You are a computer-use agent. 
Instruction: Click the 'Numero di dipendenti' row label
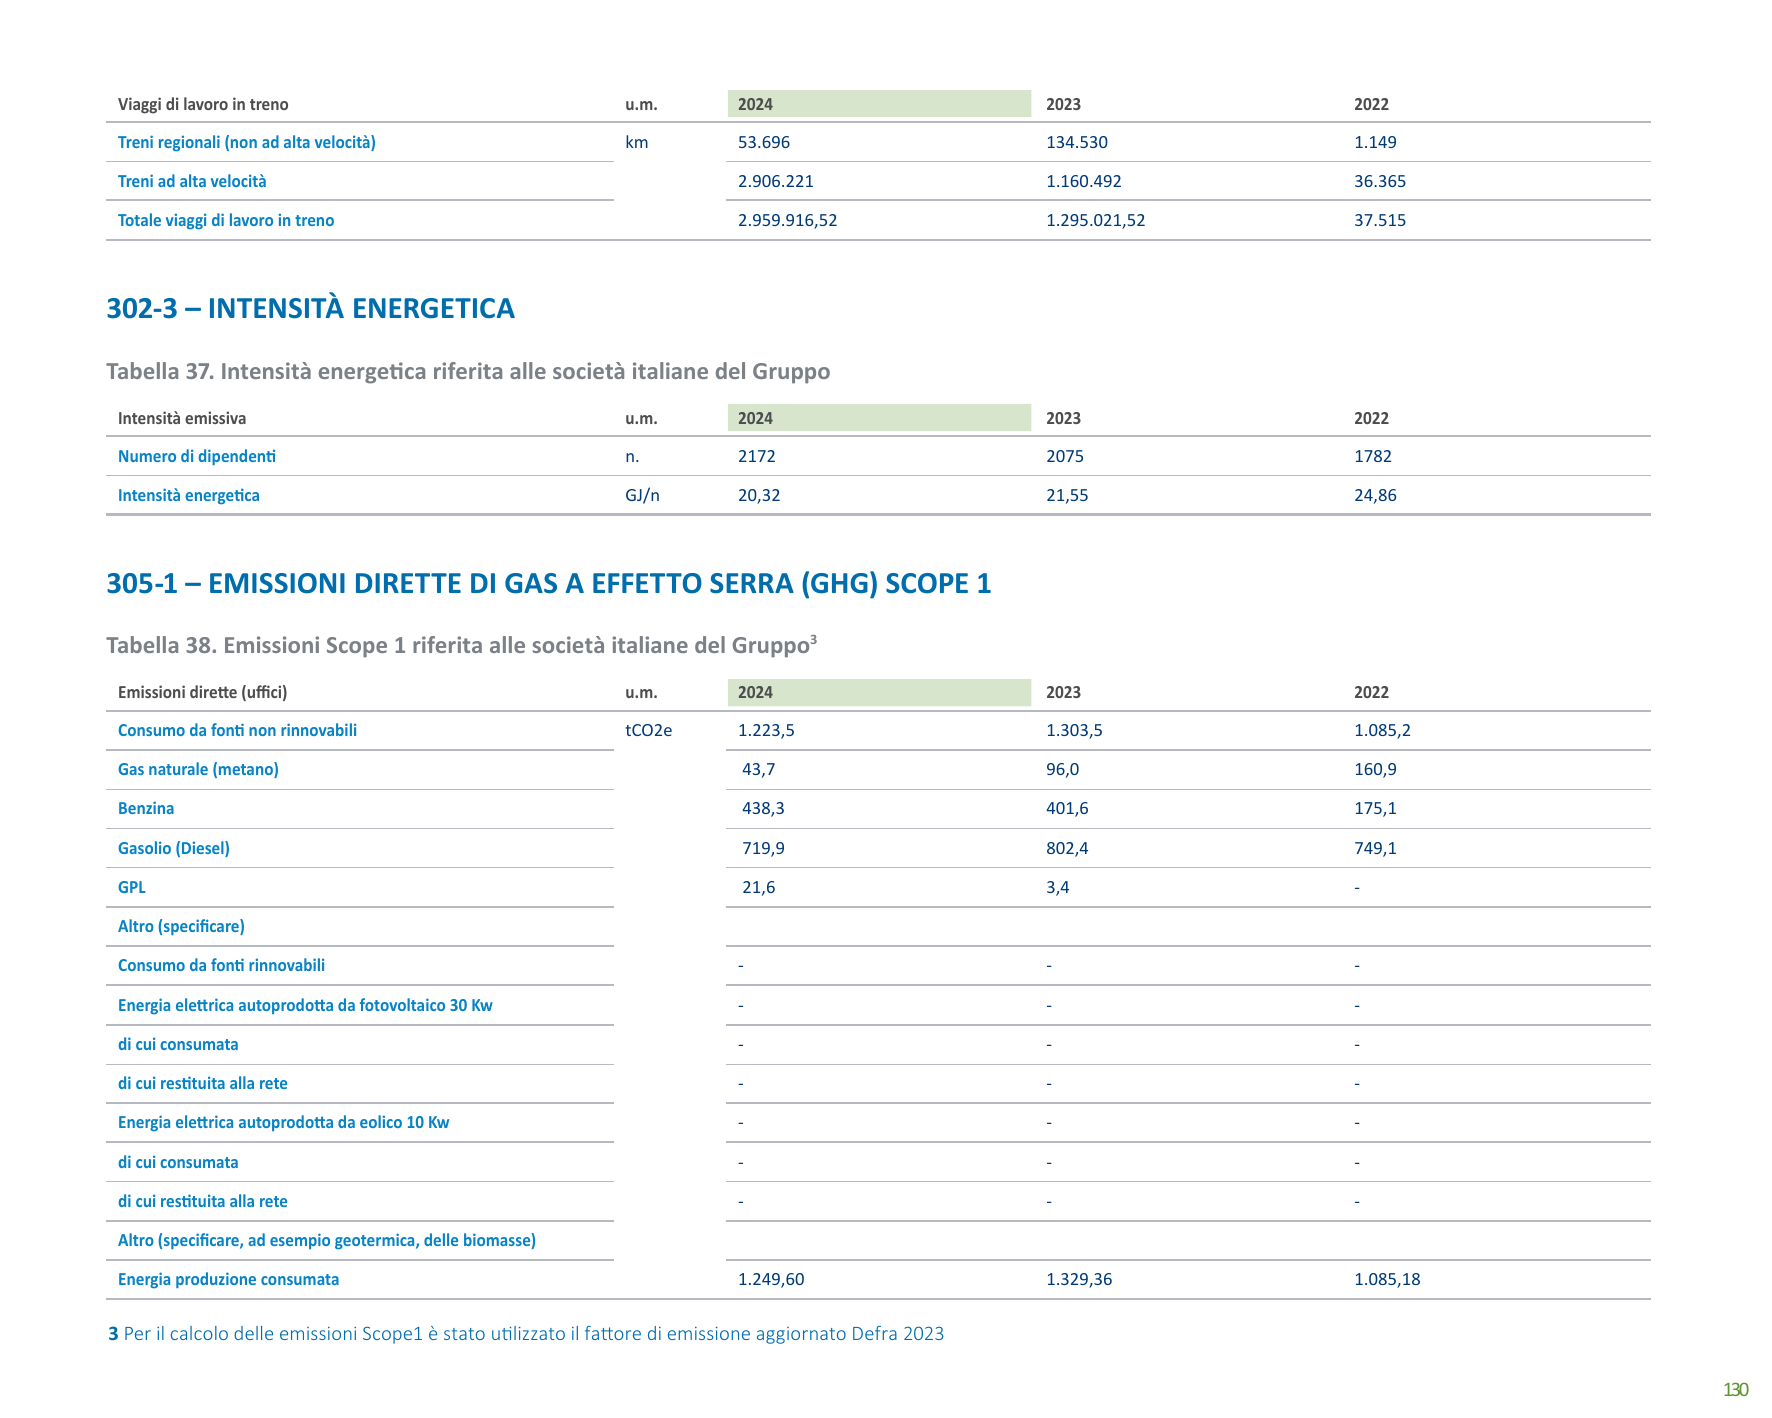click(x=197, y=456)
